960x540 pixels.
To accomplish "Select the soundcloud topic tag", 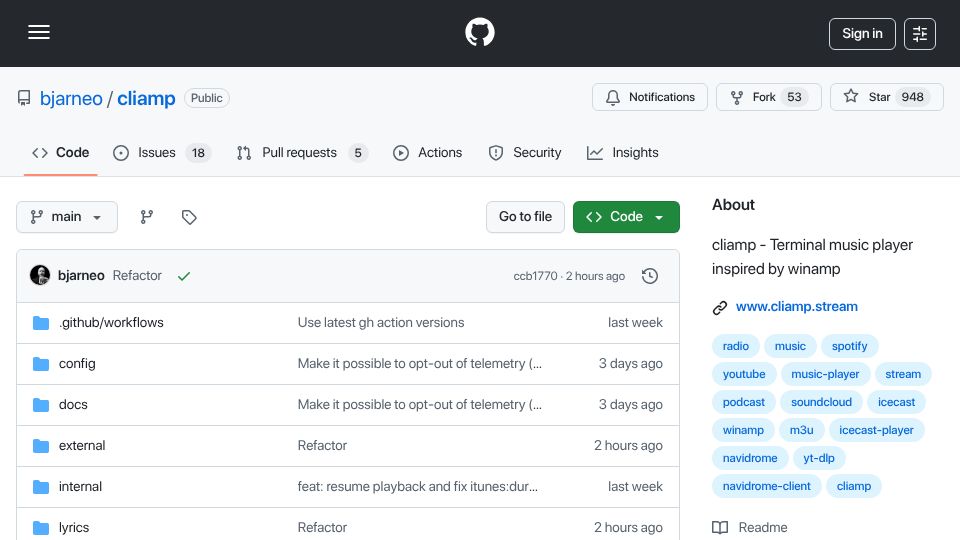I will coord(821,402).
